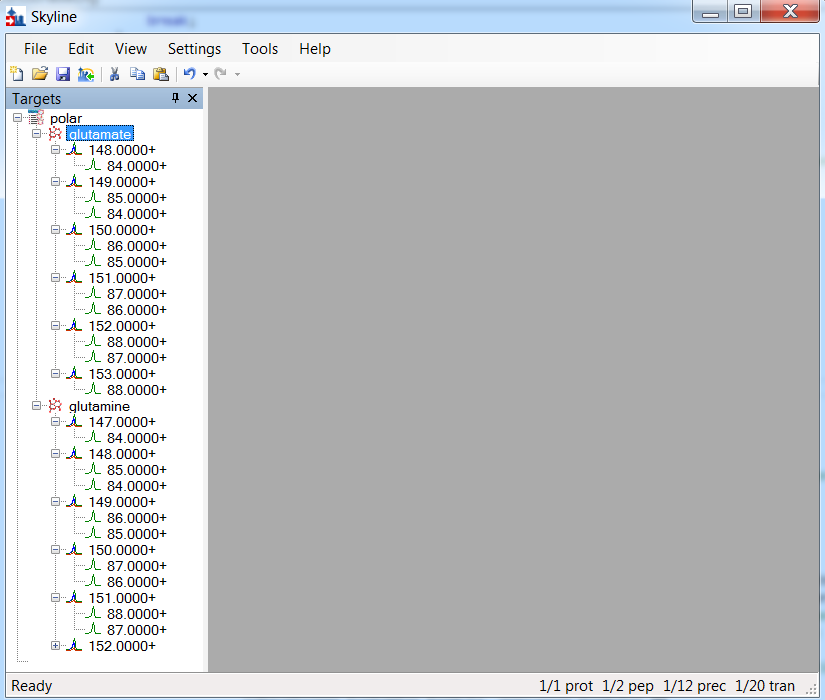Viewport: 825px width, 700px height.
Task: Save the document with the floppy disk icon
Action: [x=62, y=74]
